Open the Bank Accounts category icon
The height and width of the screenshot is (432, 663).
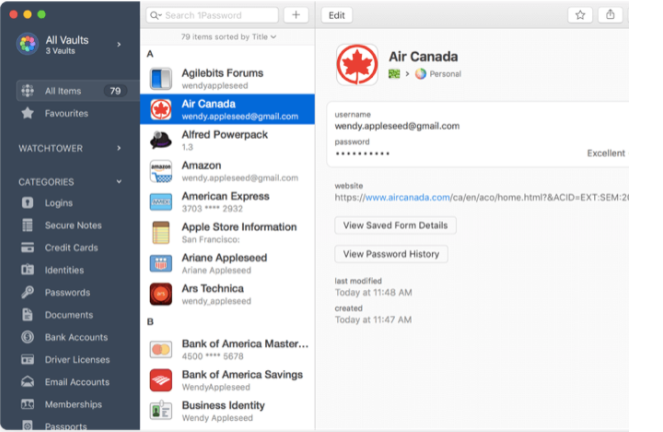point(27,337)
